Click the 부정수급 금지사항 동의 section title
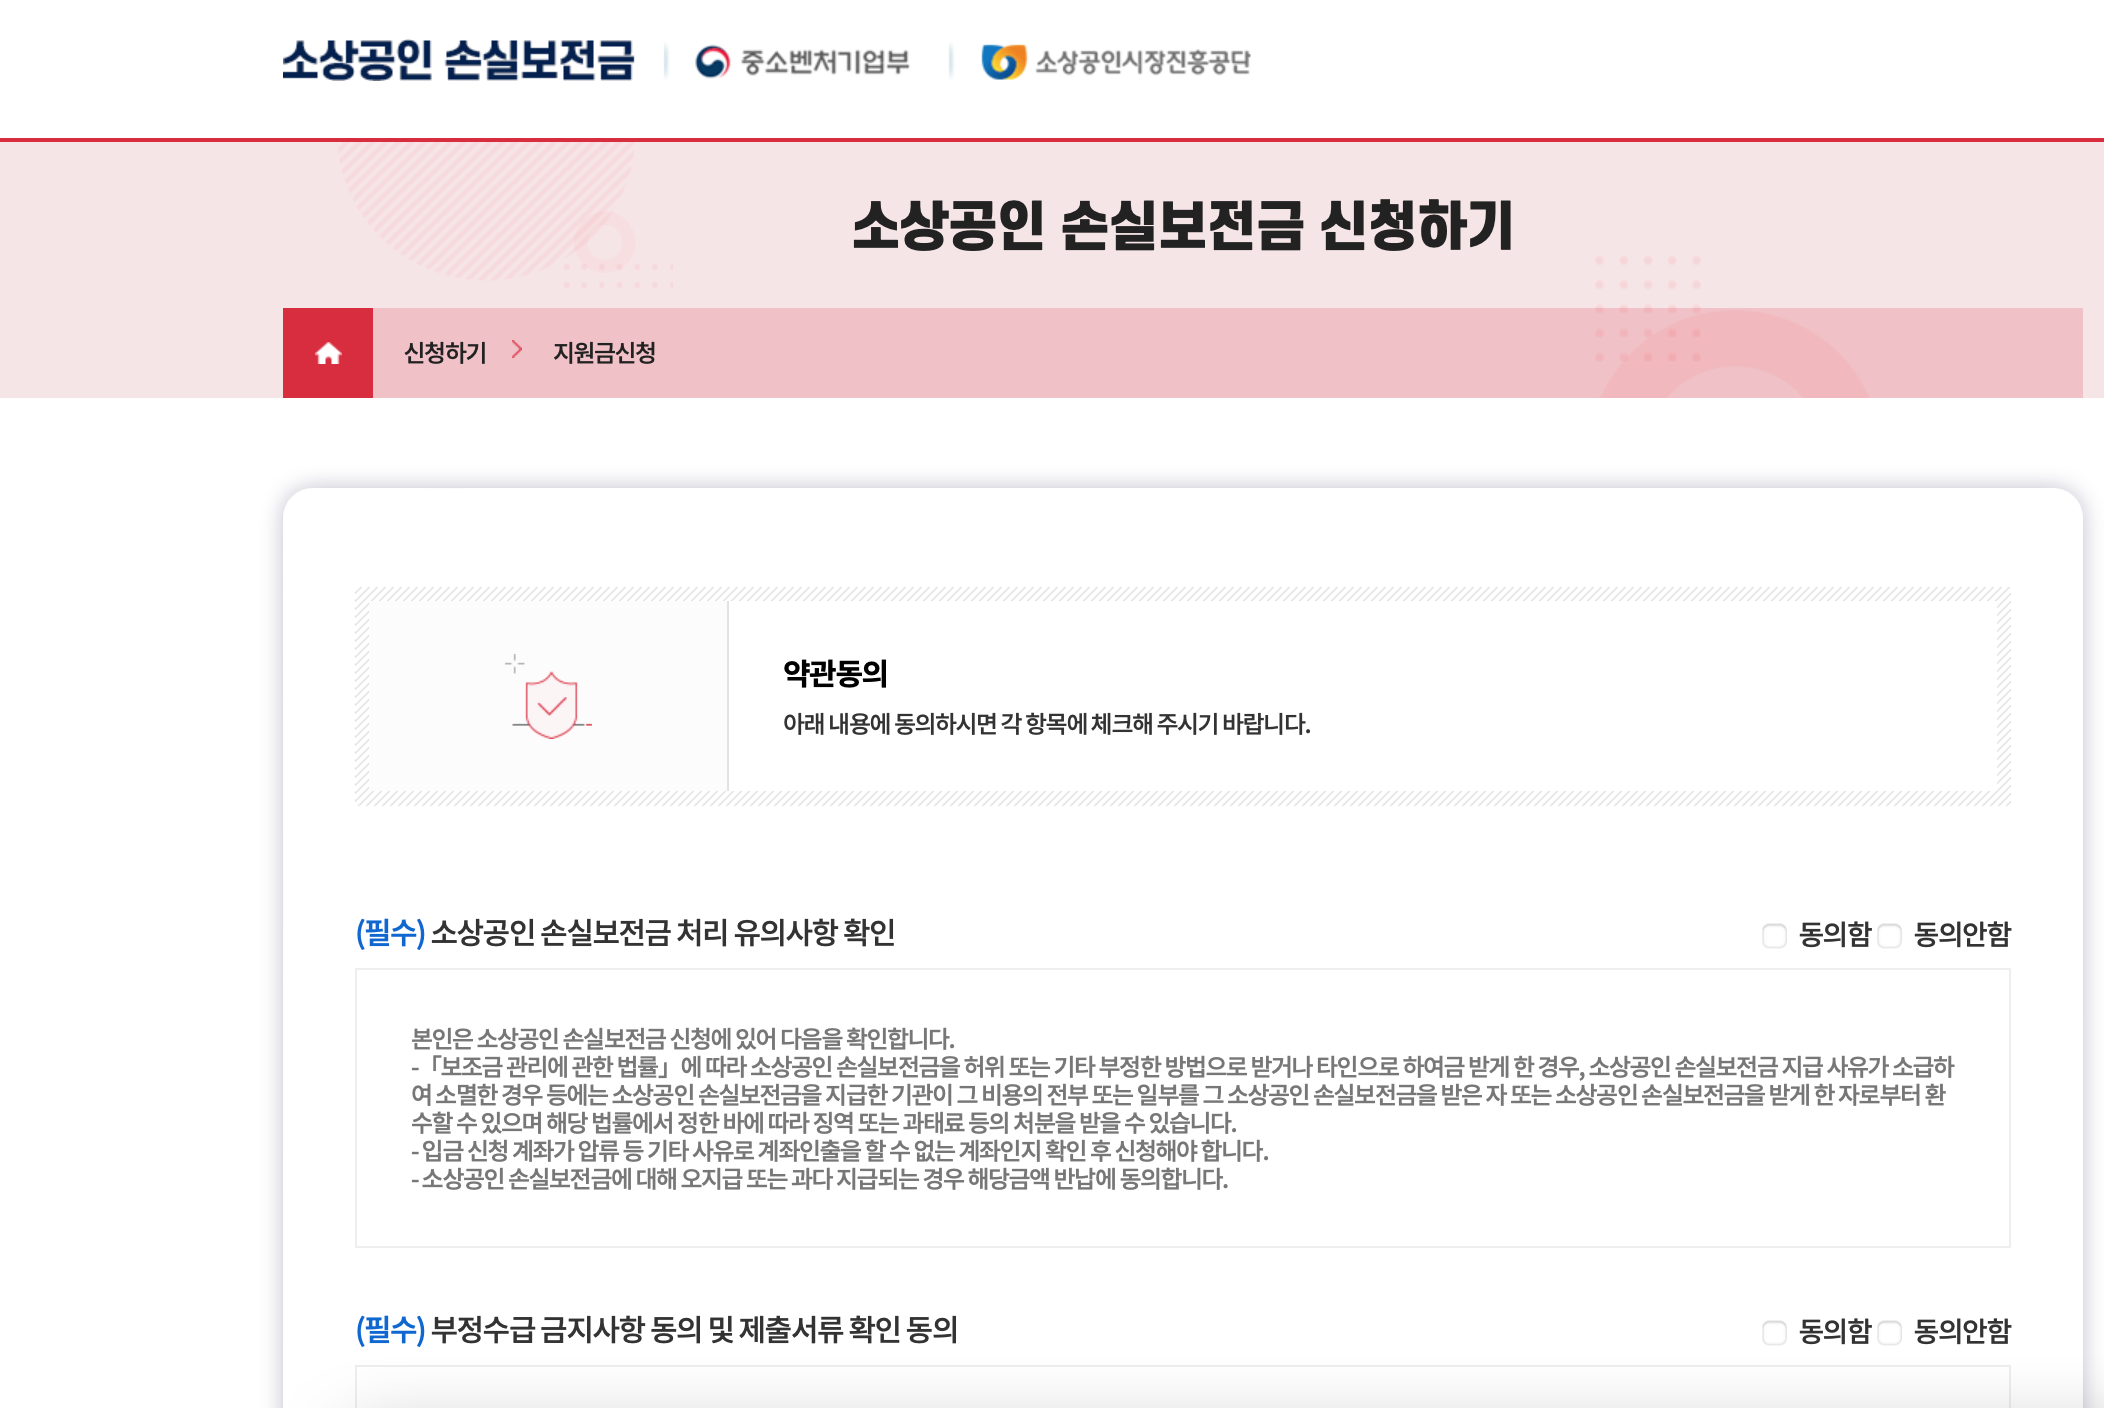This screenshot has width=2104, height=1408. [694, 1330]
